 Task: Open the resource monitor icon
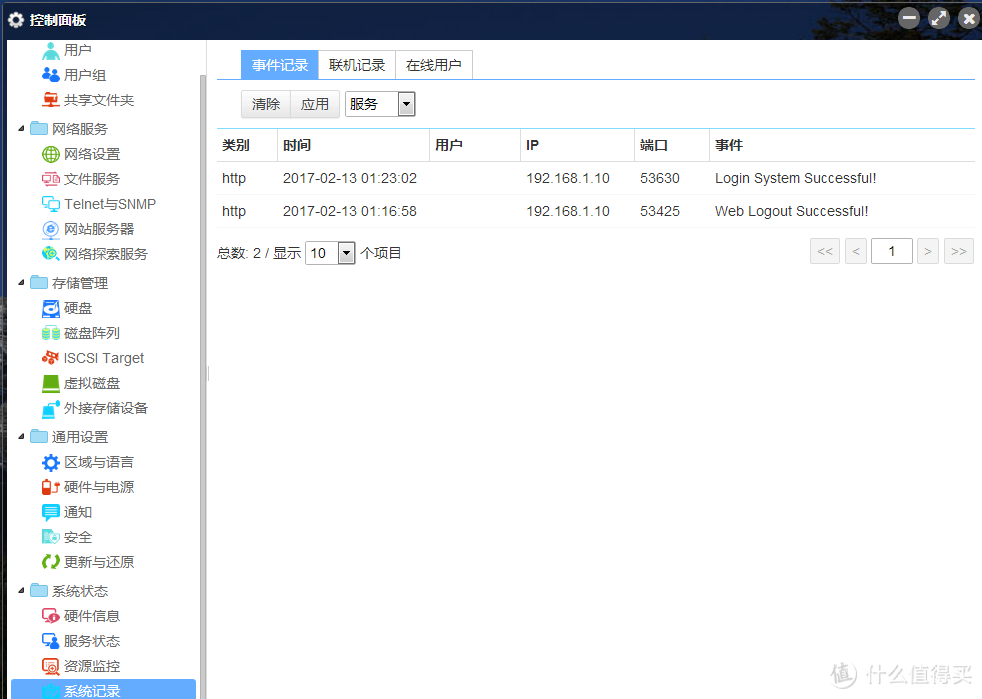coord(51,666)
